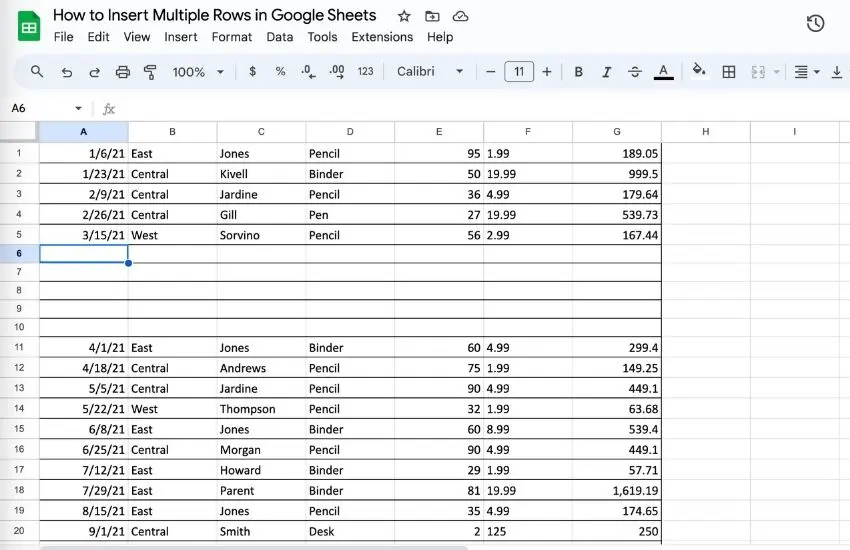Open version history clock icon
This screenshot has height=550, width=850.
(815, 23)
